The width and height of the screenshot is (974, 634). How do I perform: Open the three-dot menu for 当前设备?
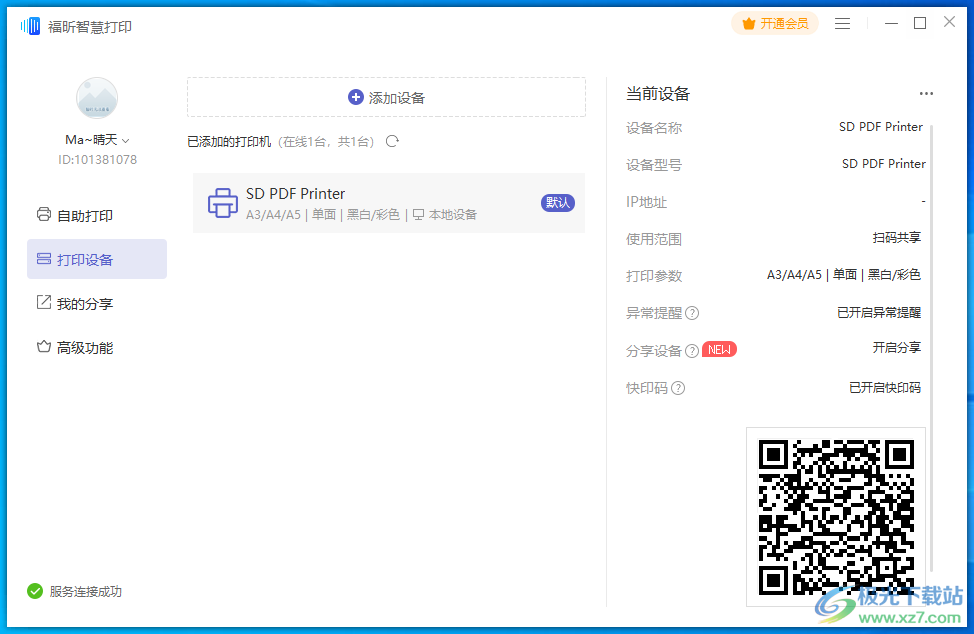point(926,94)
